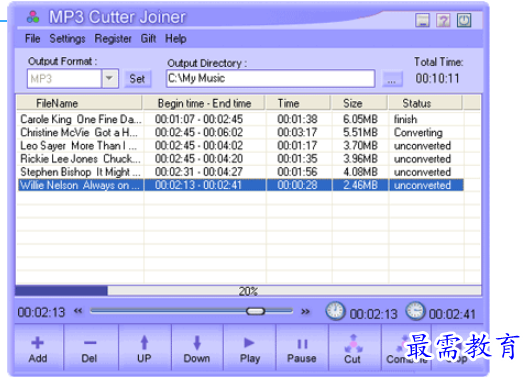Open the Gift menu
528x378 pixels.
pyautogui.click(x=148, y=38)
